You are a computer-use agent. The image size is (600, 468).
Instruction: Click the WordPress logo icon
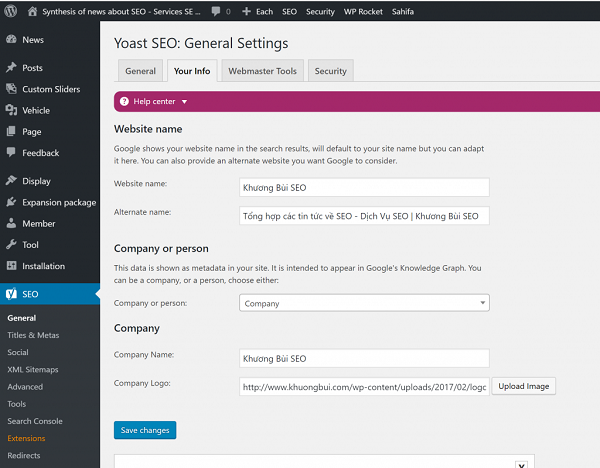click(11, 11)
